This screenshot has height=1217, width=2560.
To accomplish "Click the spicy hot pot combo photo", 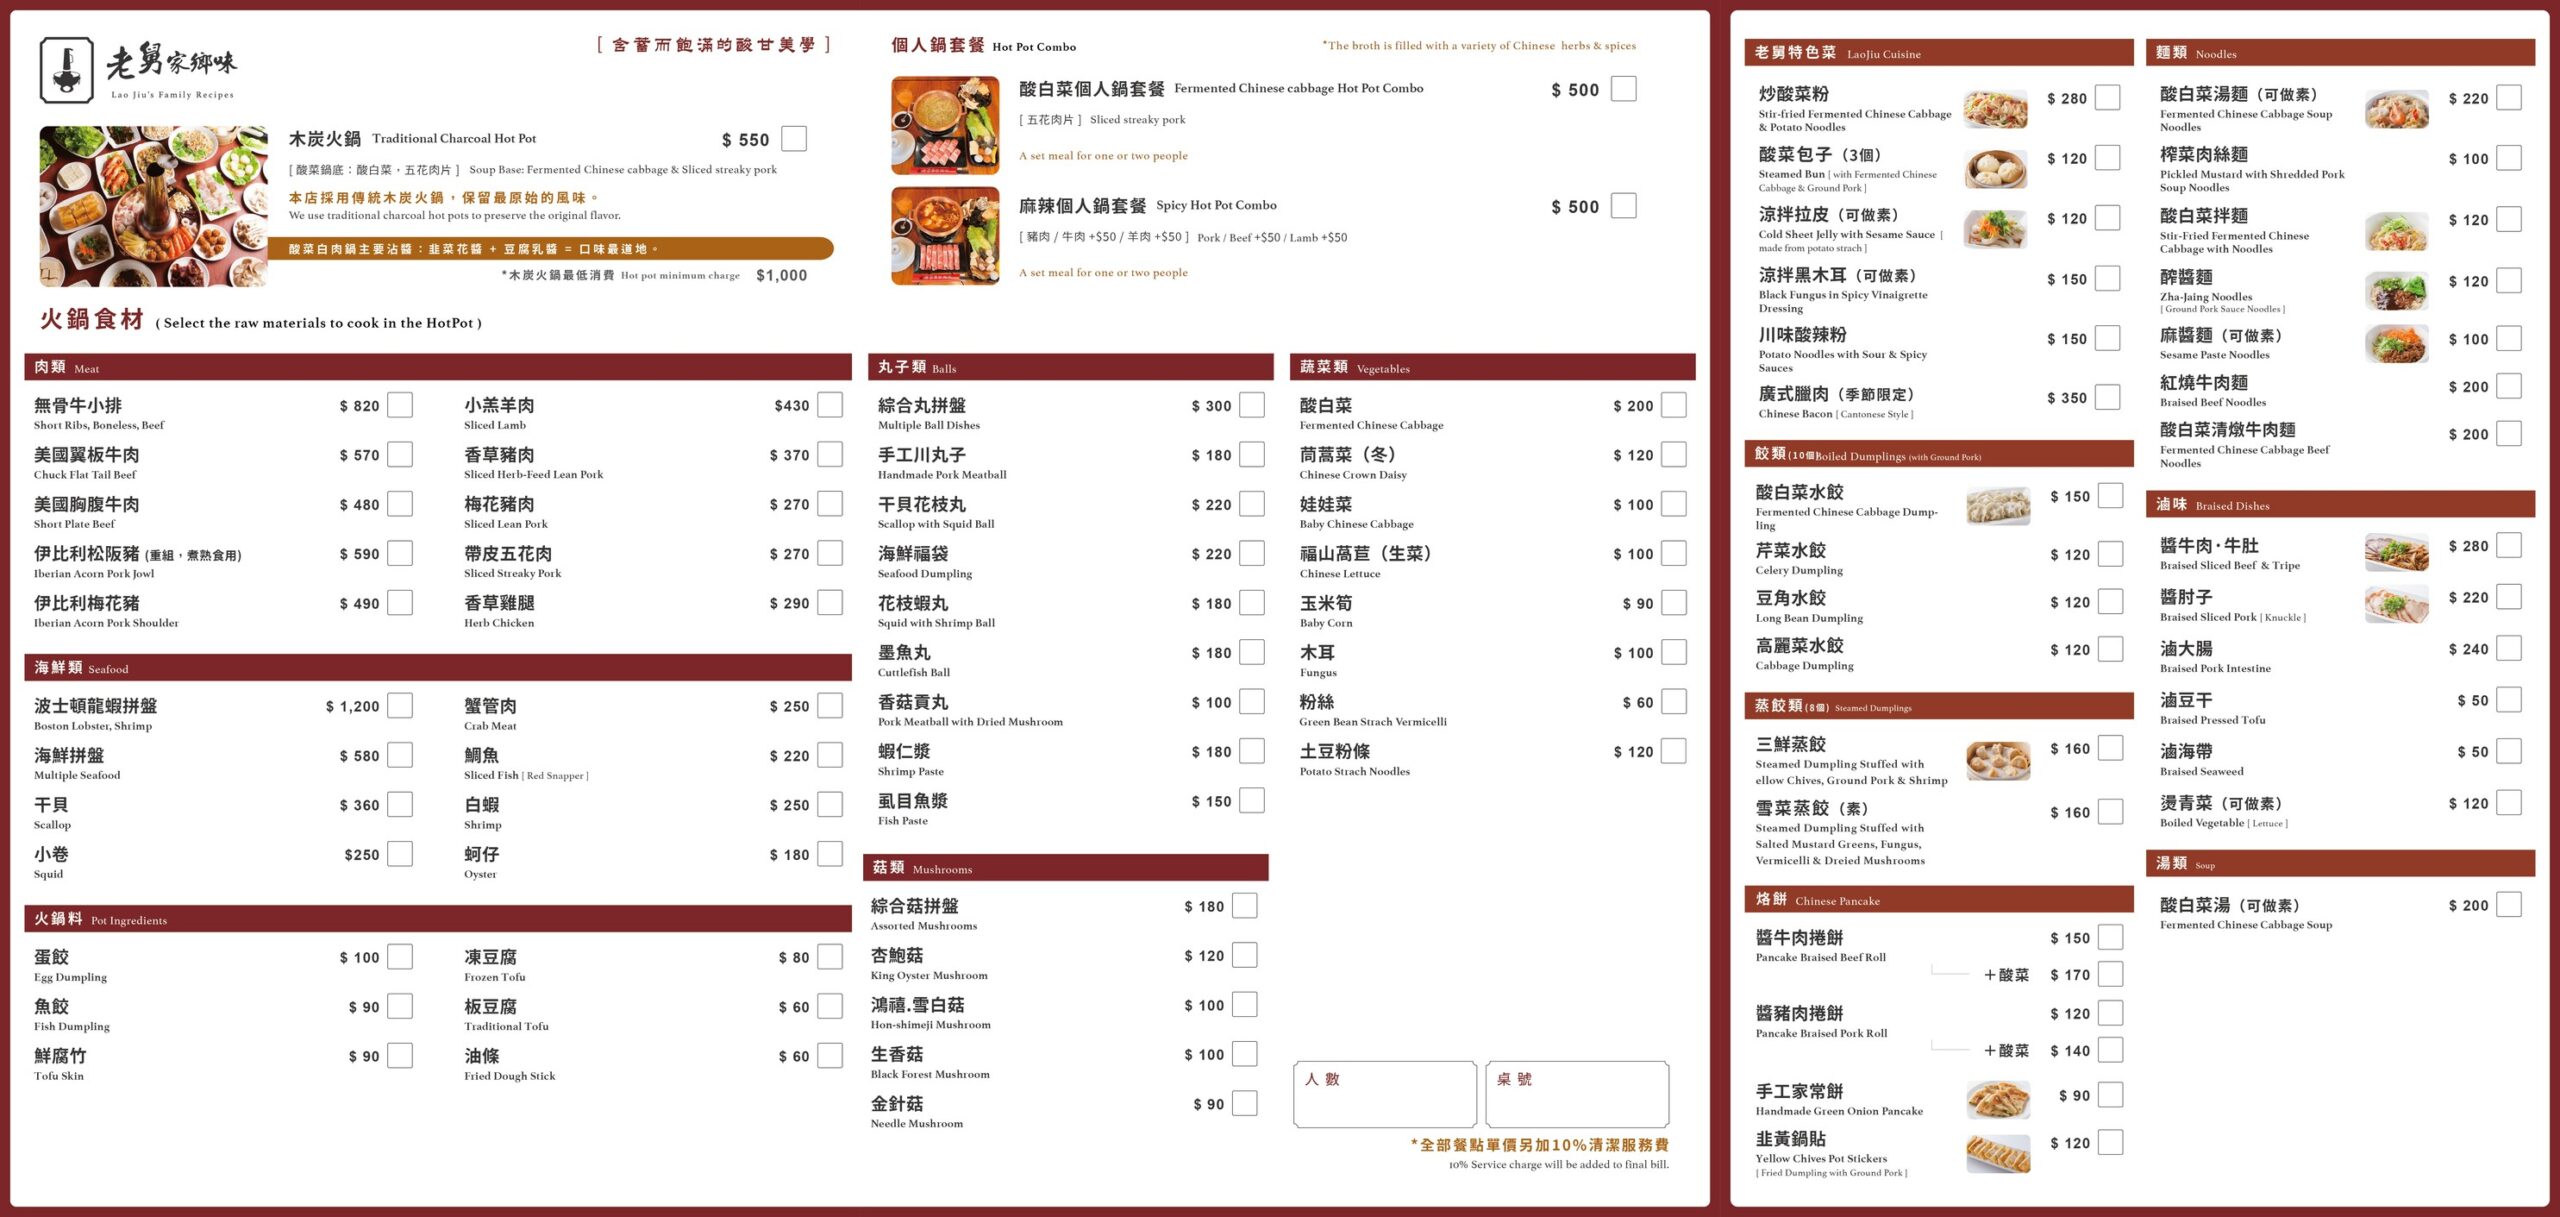I will (944, 236).
